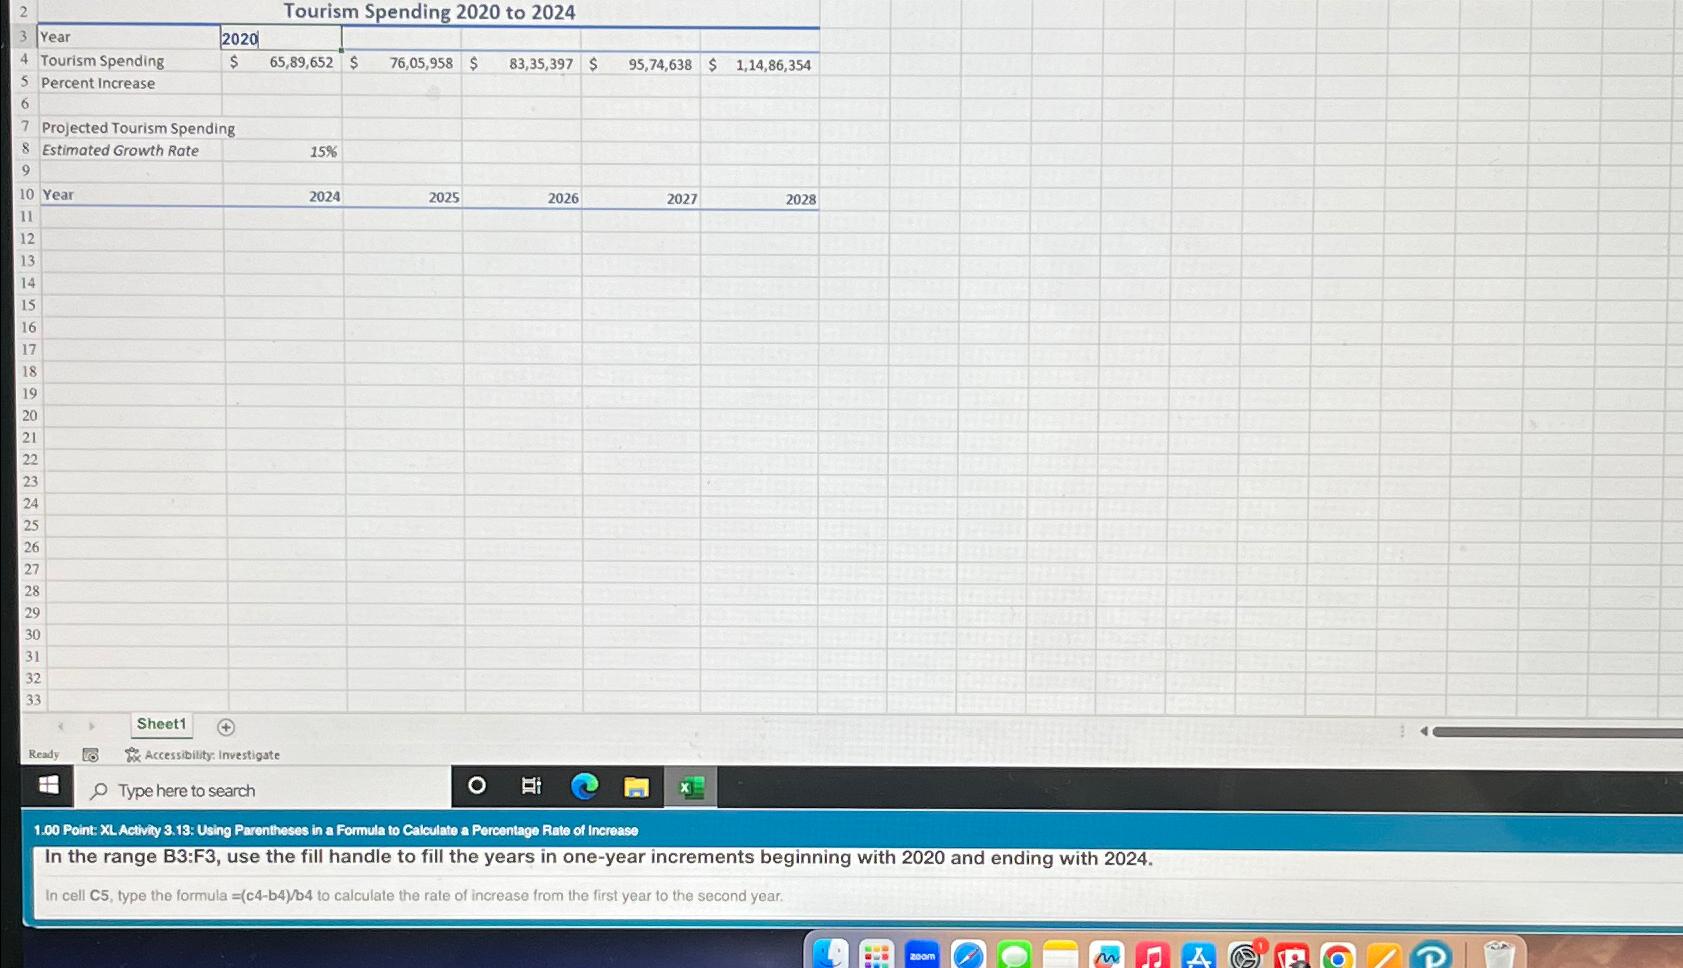Open Launchpad in the macOS dock
This screenshot has height=968, width=1683.
coord(876,955)
